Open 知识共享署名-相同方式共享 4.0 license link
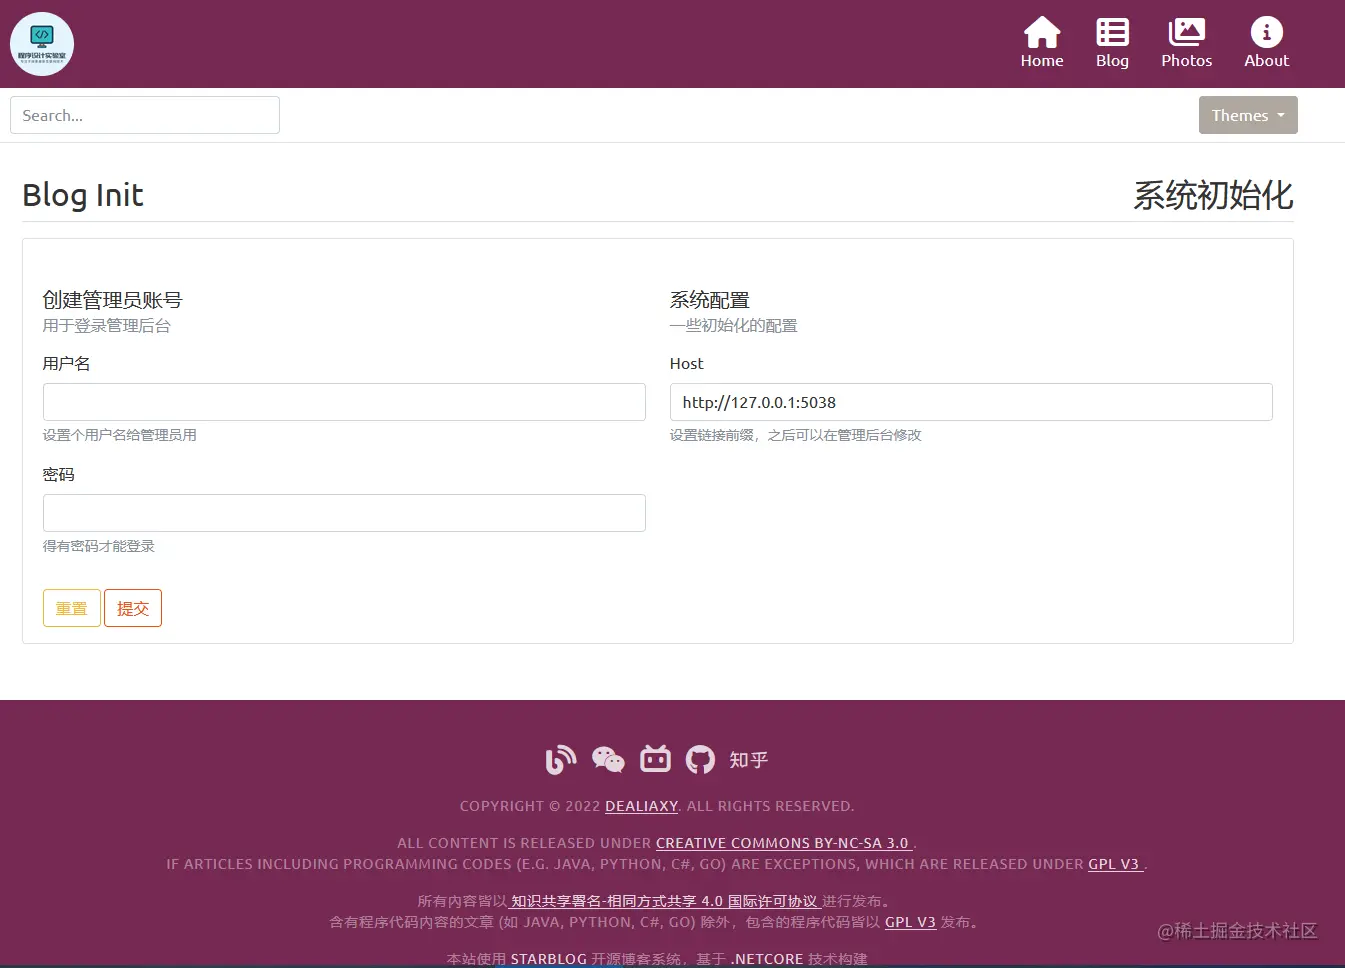The image size is (1345, 968). [664, 901]
